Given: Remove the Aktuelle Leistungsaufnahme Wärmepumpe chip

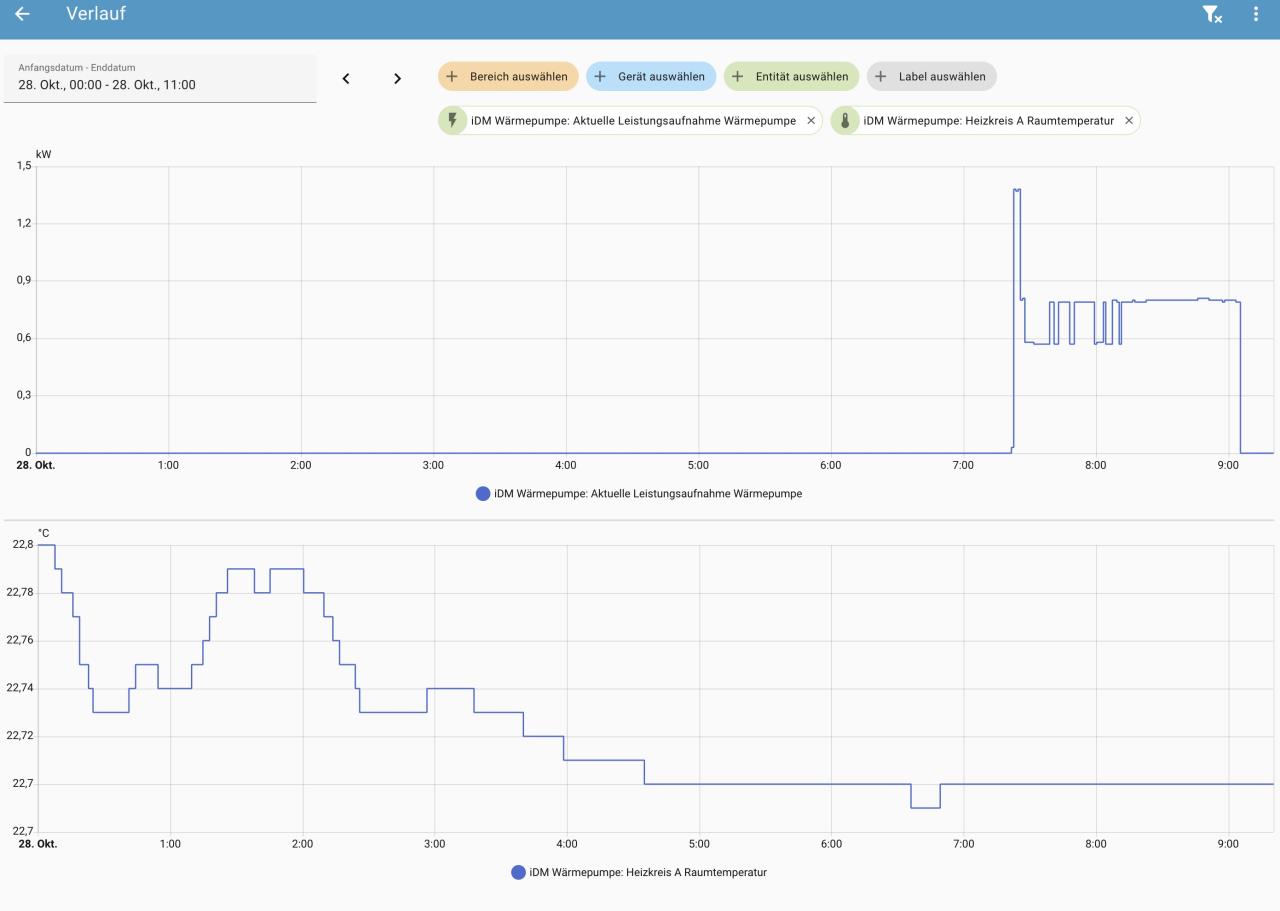Looking at the screenshot, I should coord(811,121).
